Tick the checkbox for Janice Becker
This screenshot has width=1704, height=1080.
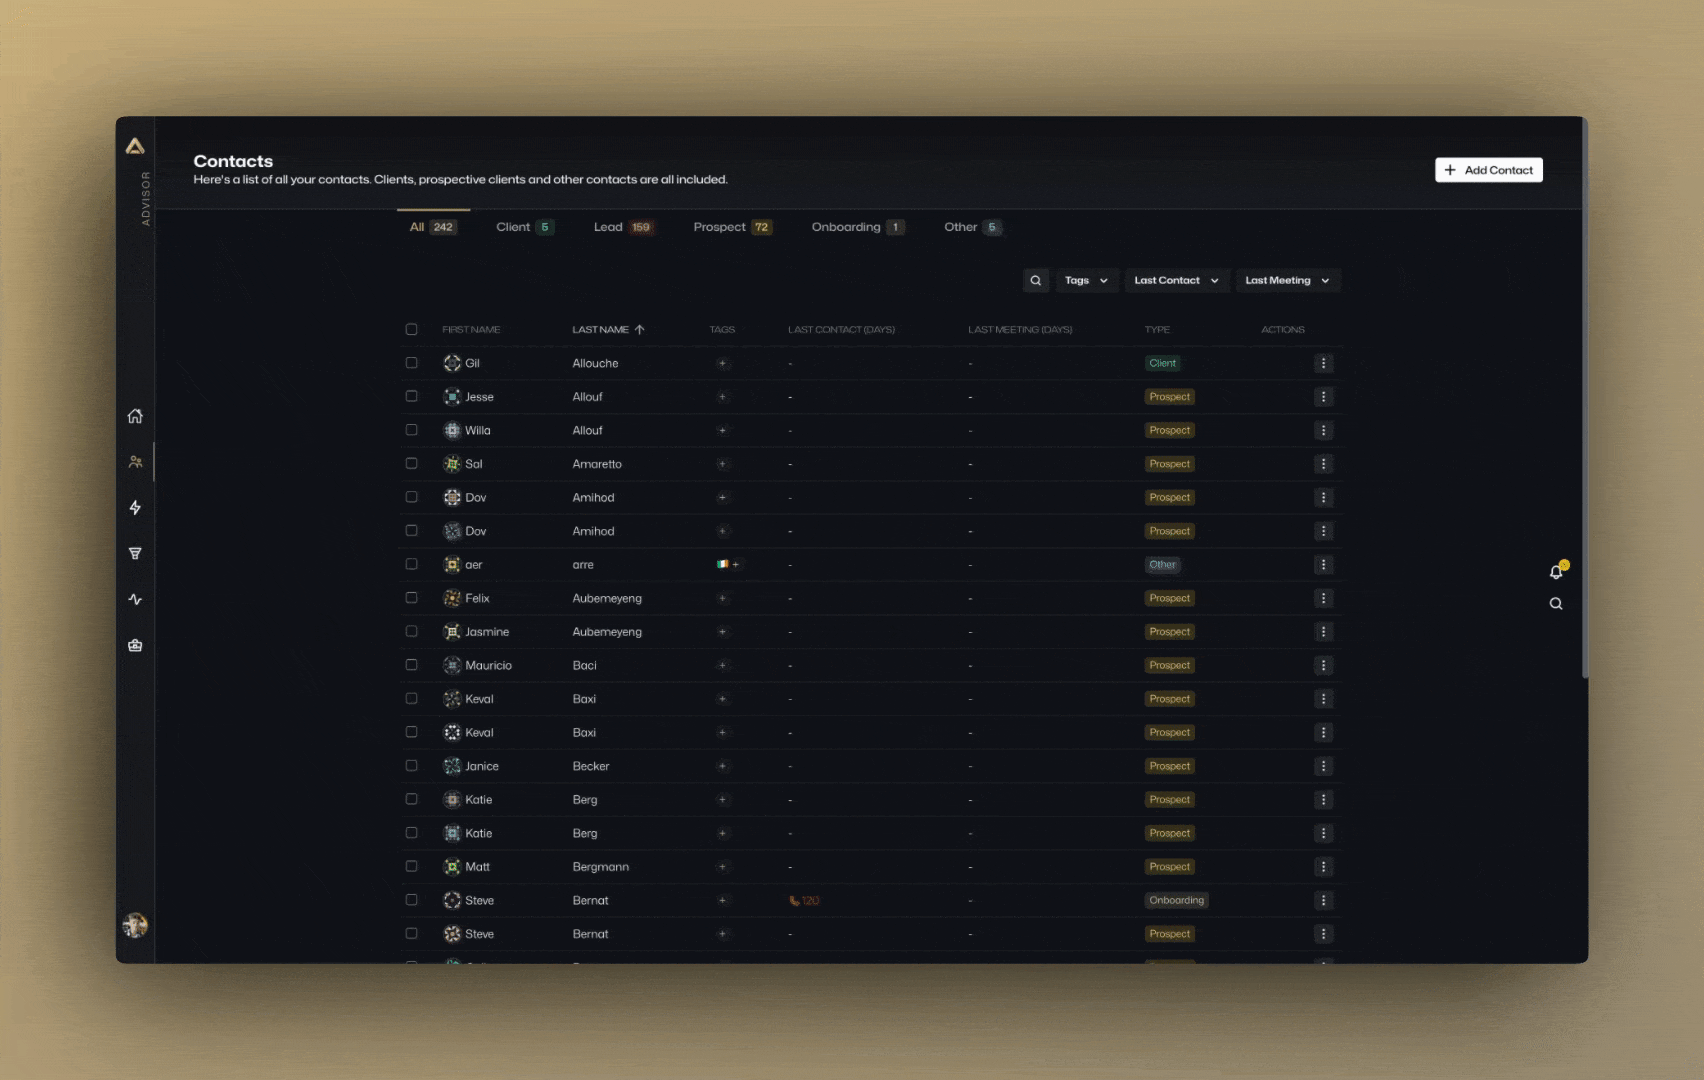point(411,766)
